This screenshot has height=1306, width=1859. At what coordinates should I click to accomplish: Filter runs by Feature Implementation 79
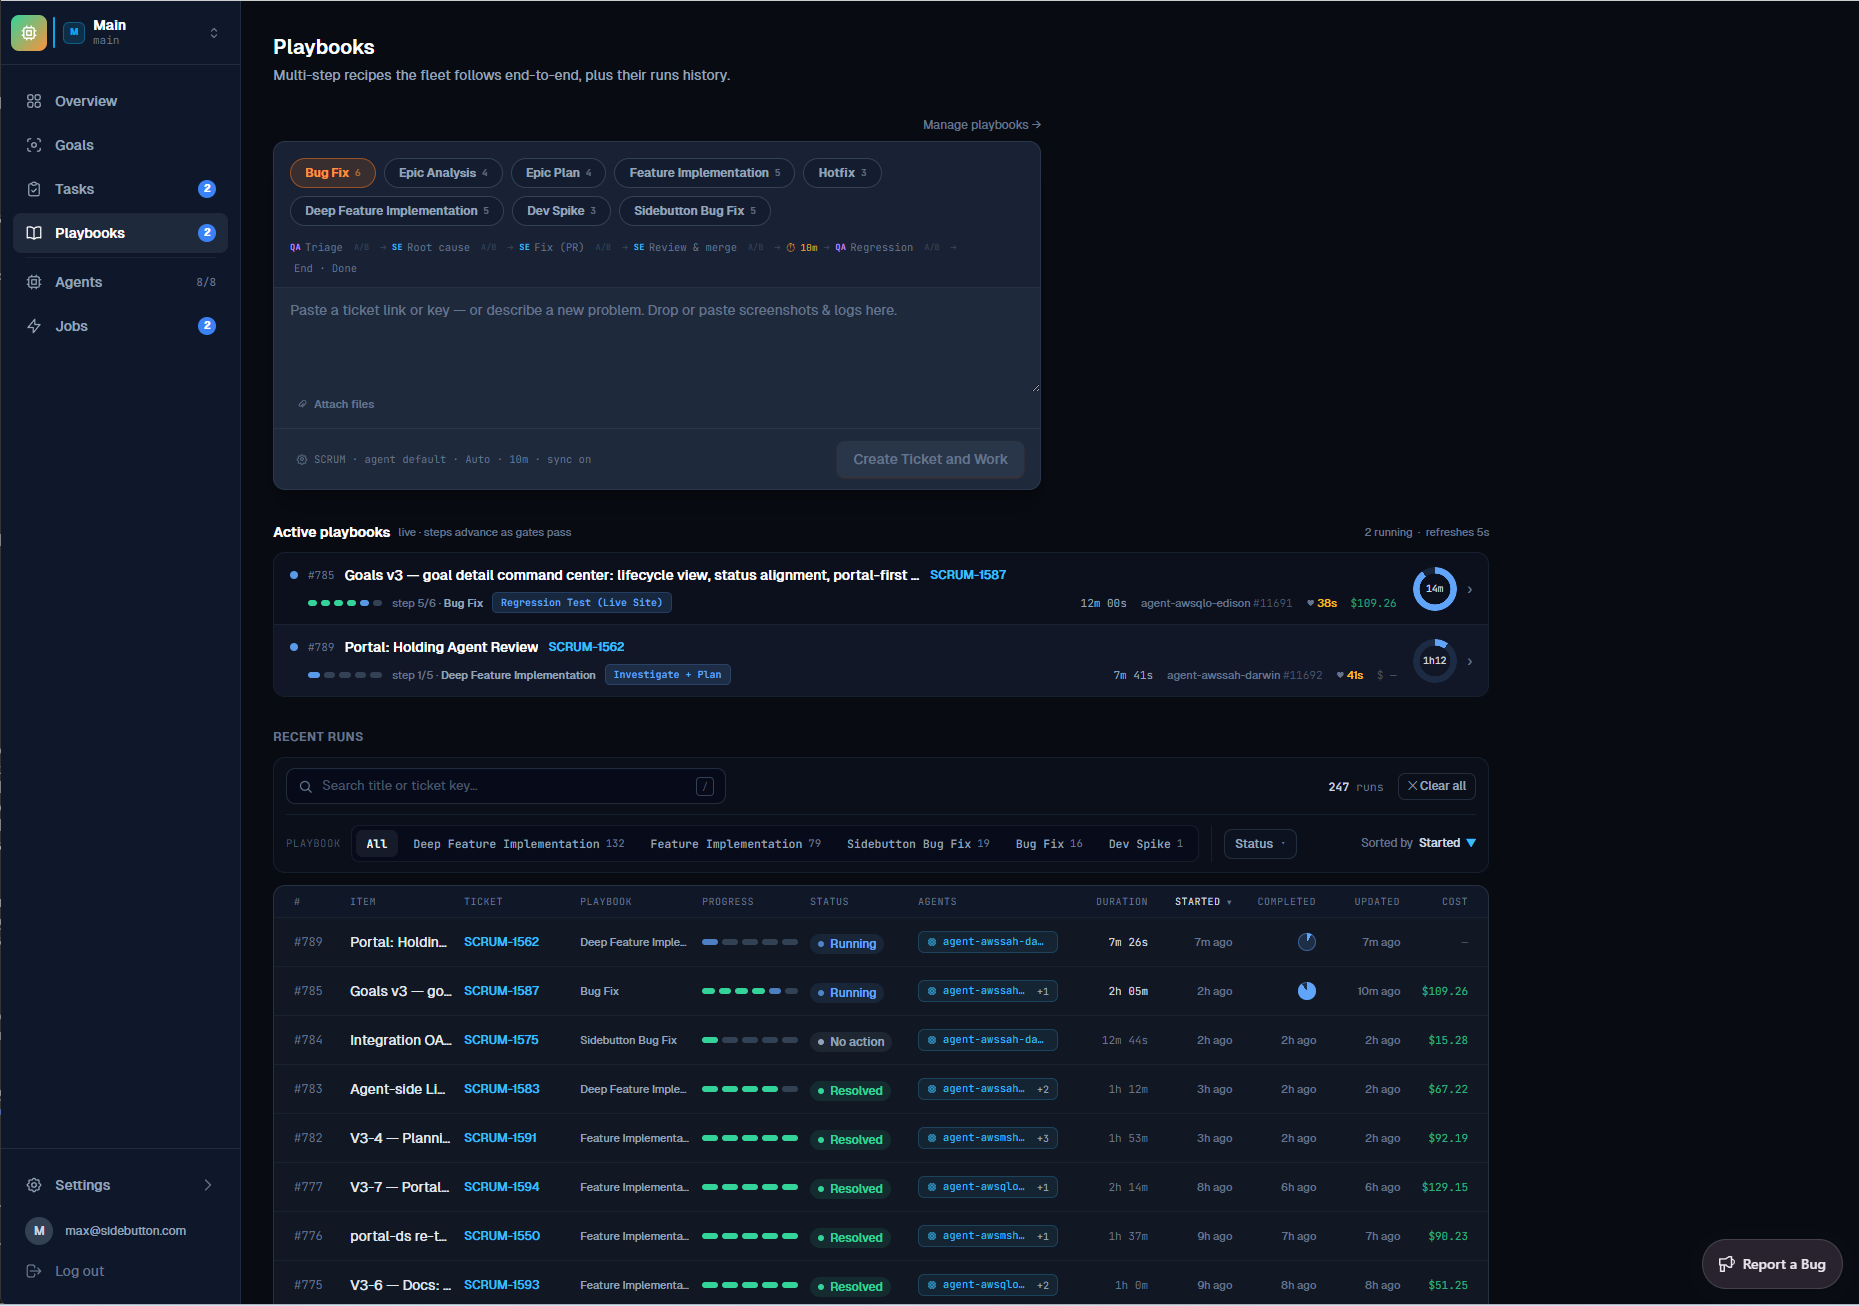(735, 844)
